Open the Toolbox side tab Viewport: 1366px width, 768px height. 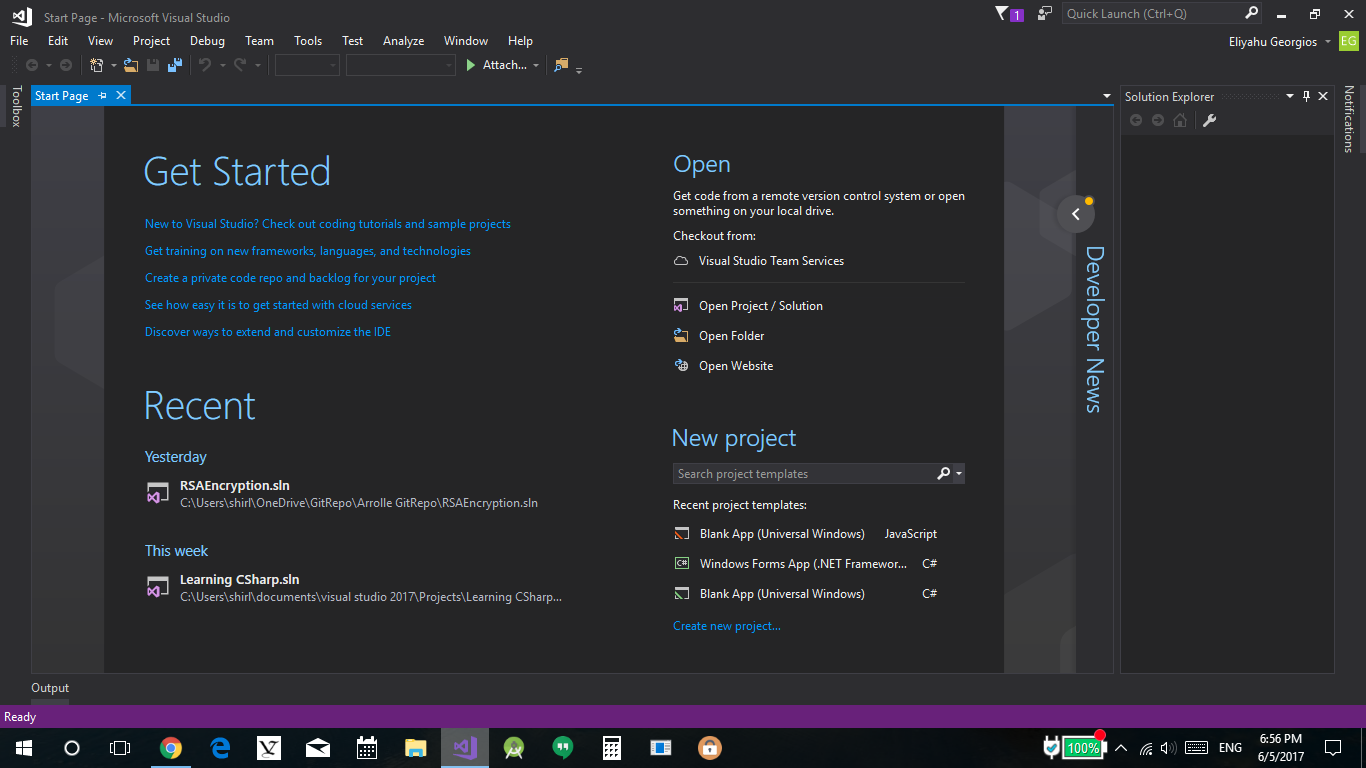pyautogui.click(x=16, y=106)
